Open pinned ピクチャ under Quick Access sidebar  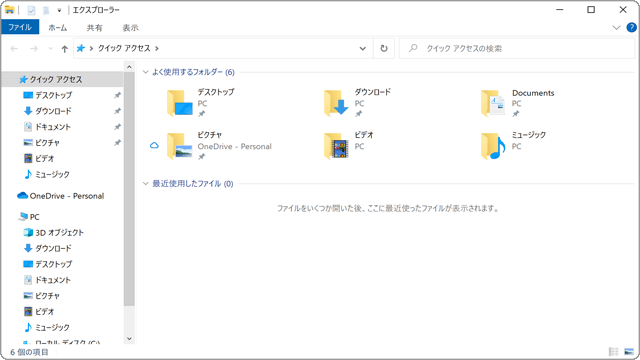pos(47,143)
